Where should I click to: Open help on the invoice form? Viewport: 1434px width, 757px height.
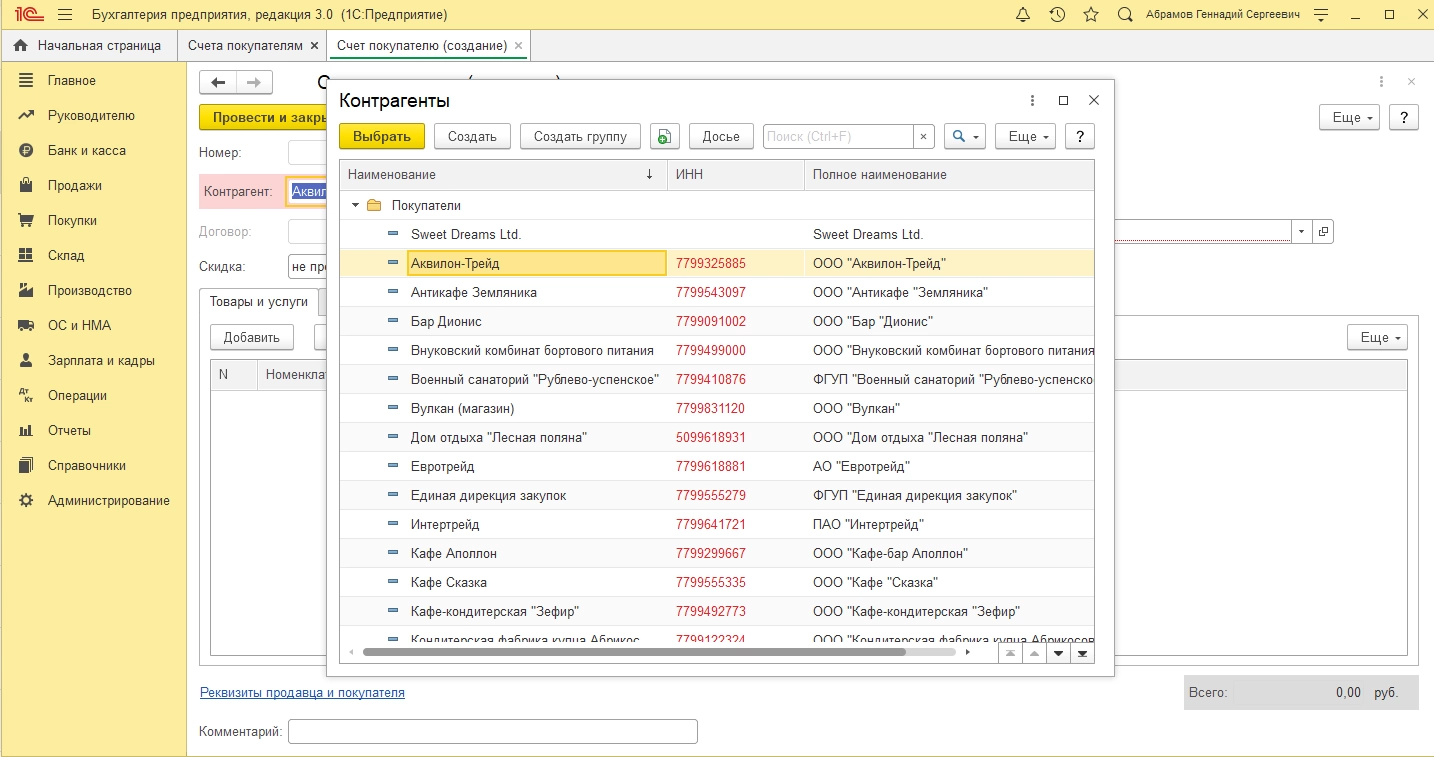click(1404, 117)
